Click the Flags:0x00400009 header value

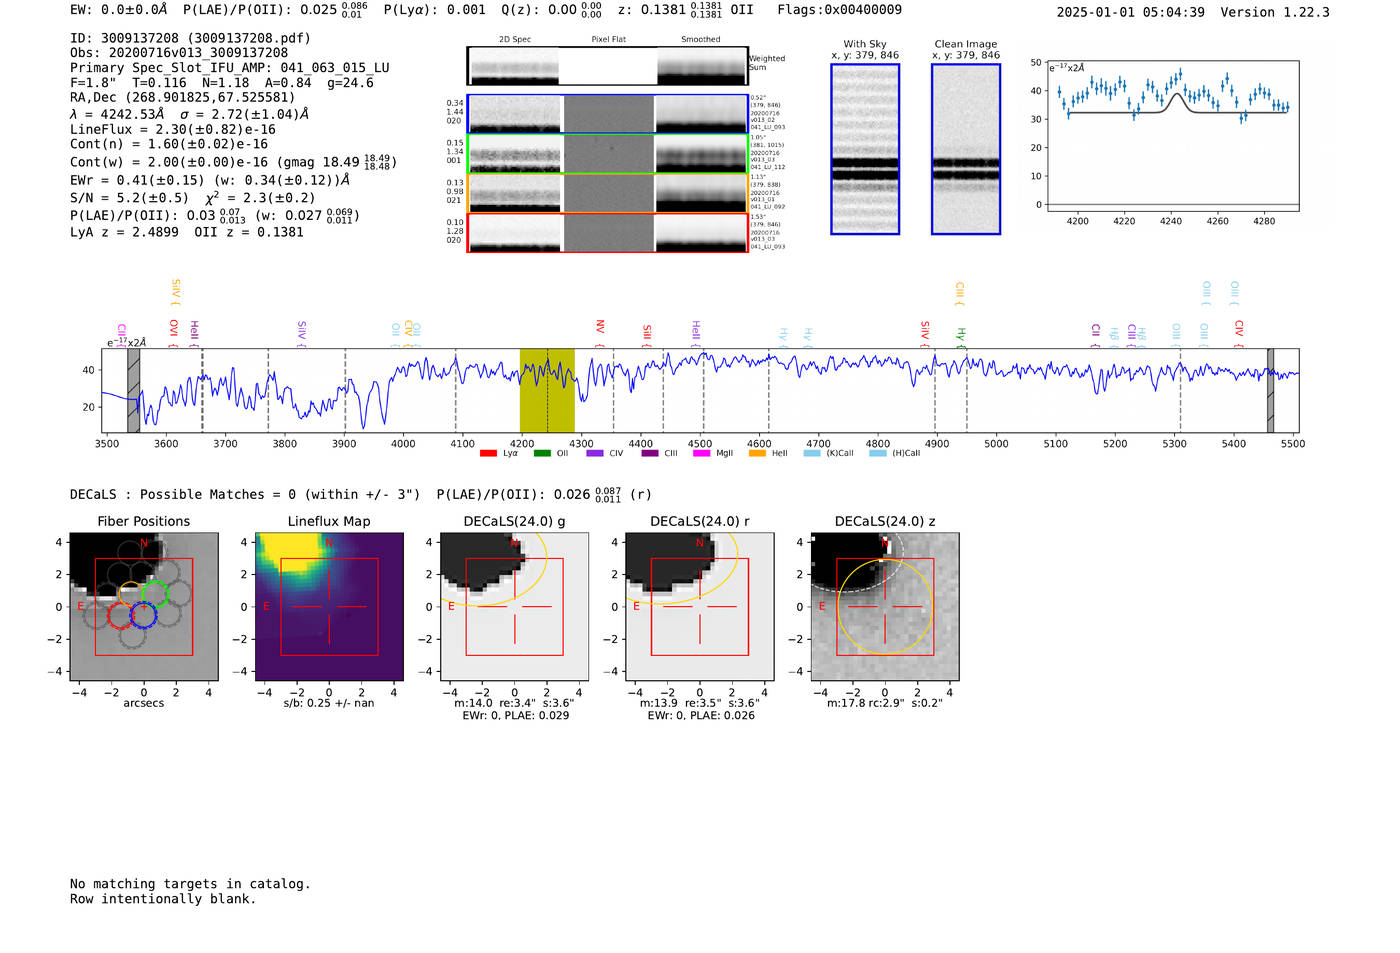(x=840, y=10)
